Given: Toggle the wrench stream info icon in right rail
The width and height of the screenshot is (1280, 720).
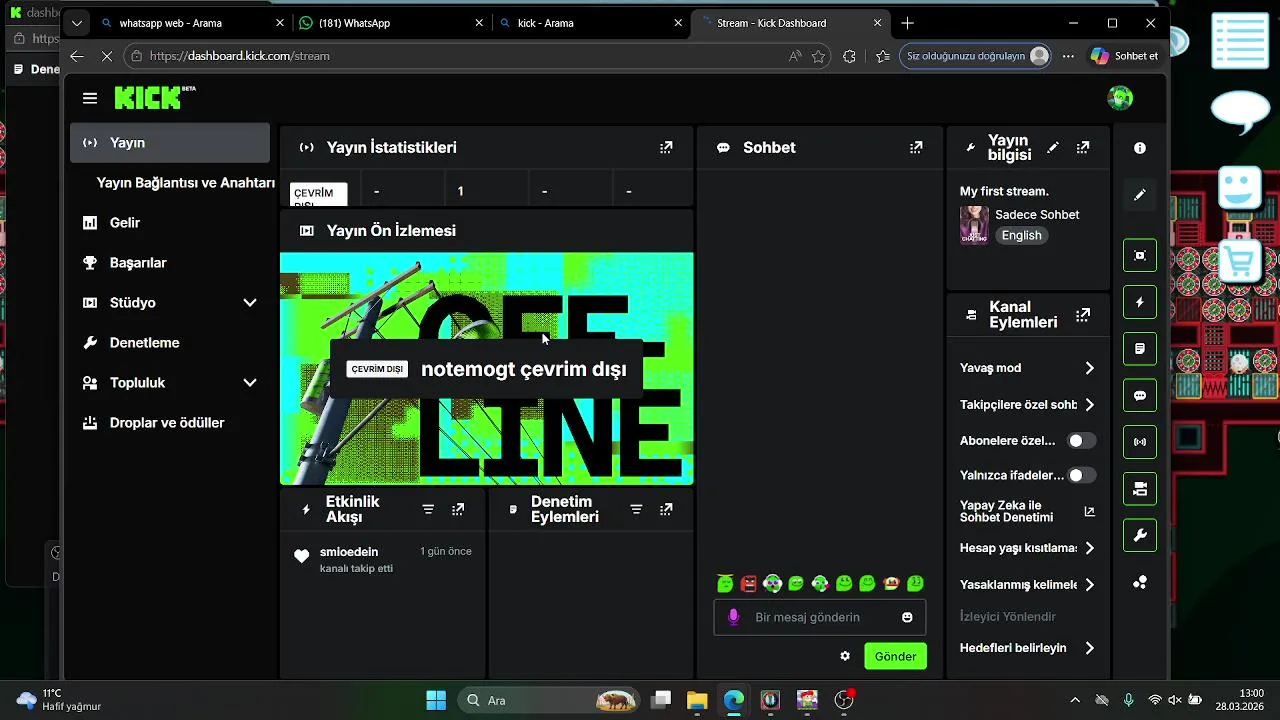Looking at the screenshot, I should point(1140,536).
